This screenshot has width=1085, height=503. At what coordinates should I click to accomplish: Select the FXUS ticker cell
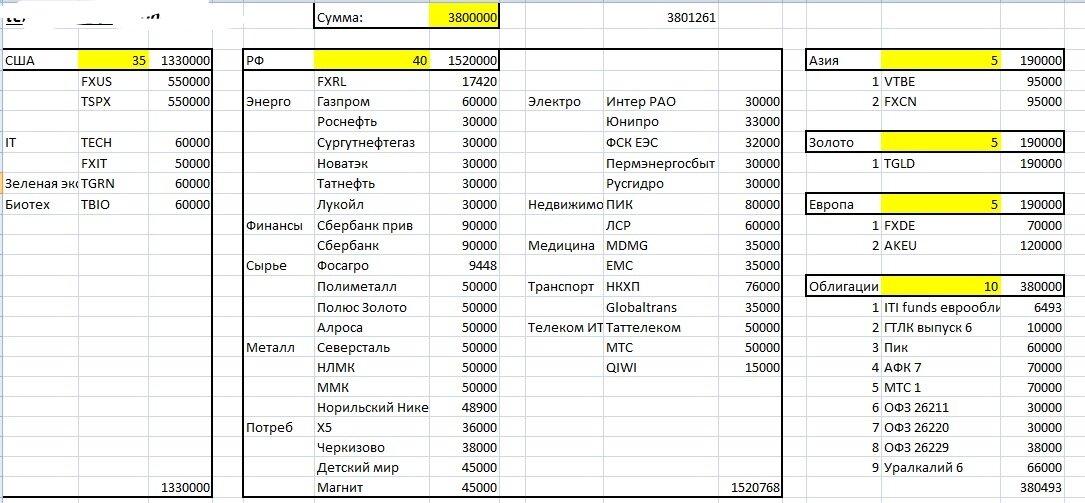pos(113,81)
